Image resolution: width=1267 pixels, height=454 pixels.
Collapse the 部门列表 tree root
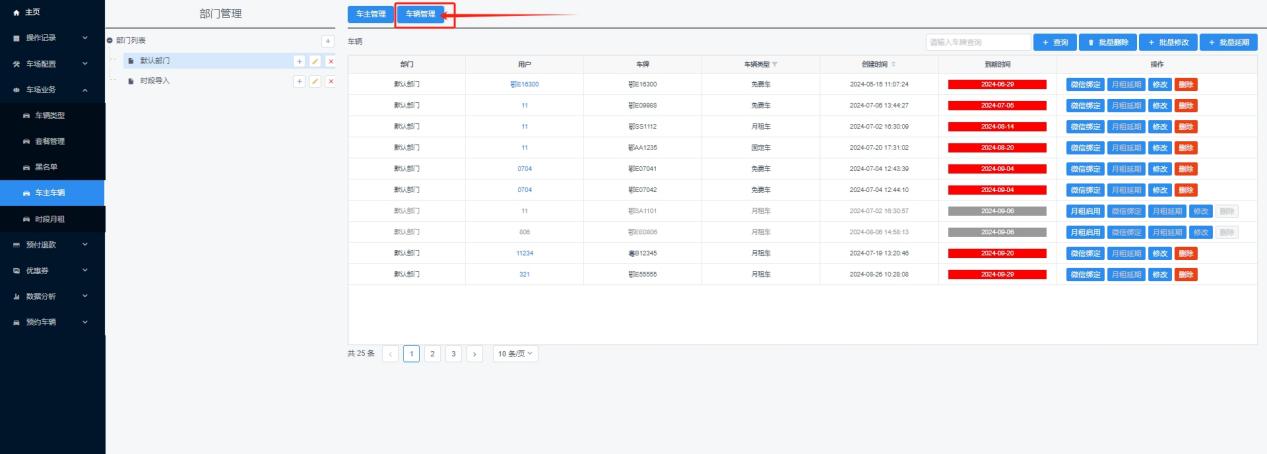coord(109,40)
